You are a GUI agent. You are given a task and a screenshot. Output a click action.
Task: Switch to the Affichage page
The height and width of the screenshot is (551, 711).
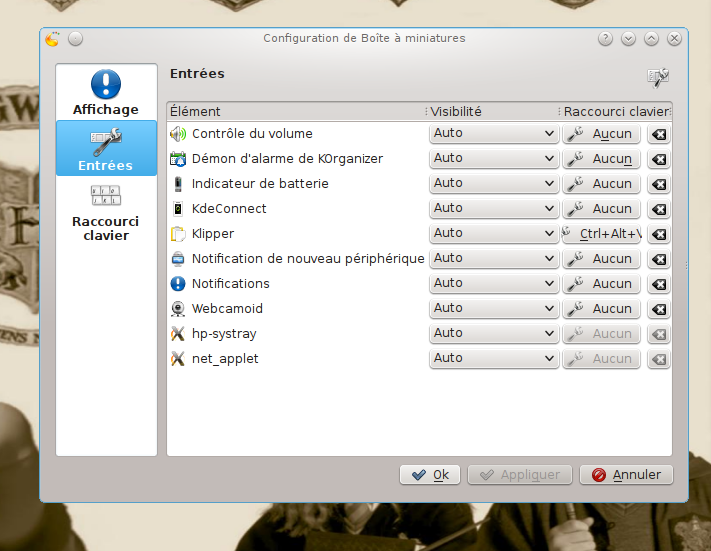pos(106,92)
